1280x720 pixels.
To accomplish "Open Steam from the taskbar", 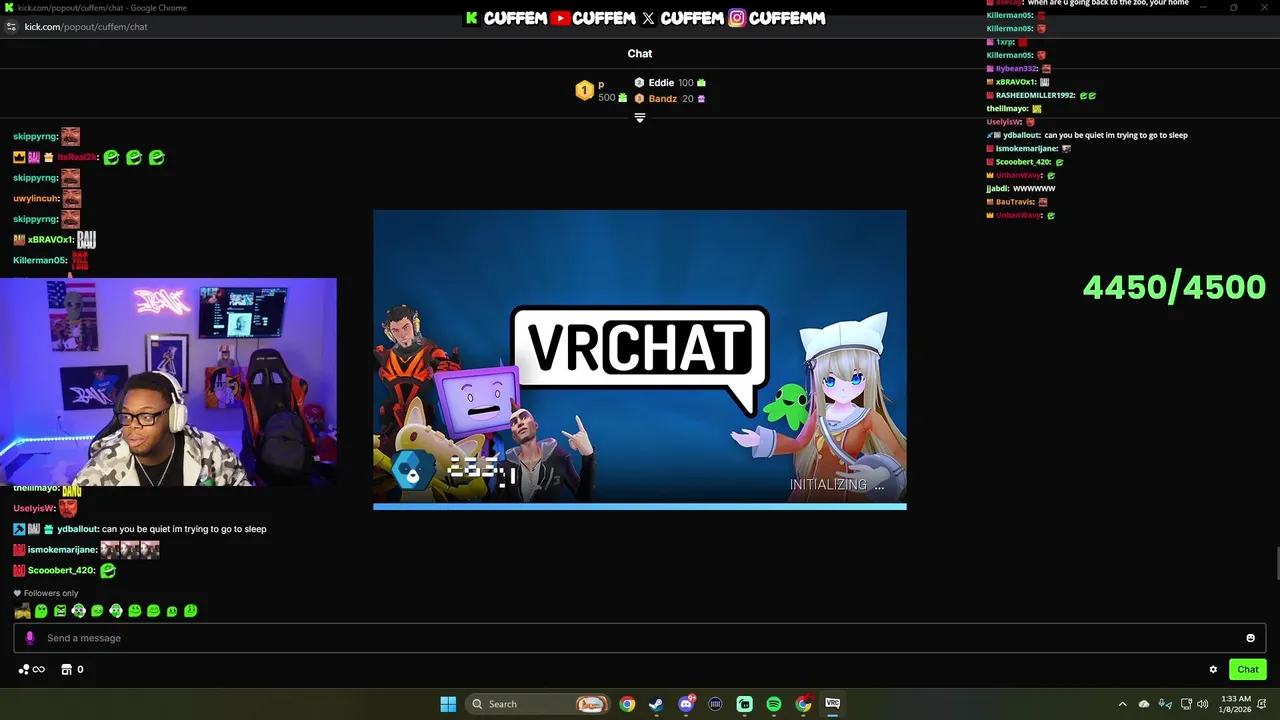I will click(x=656, y=704).
